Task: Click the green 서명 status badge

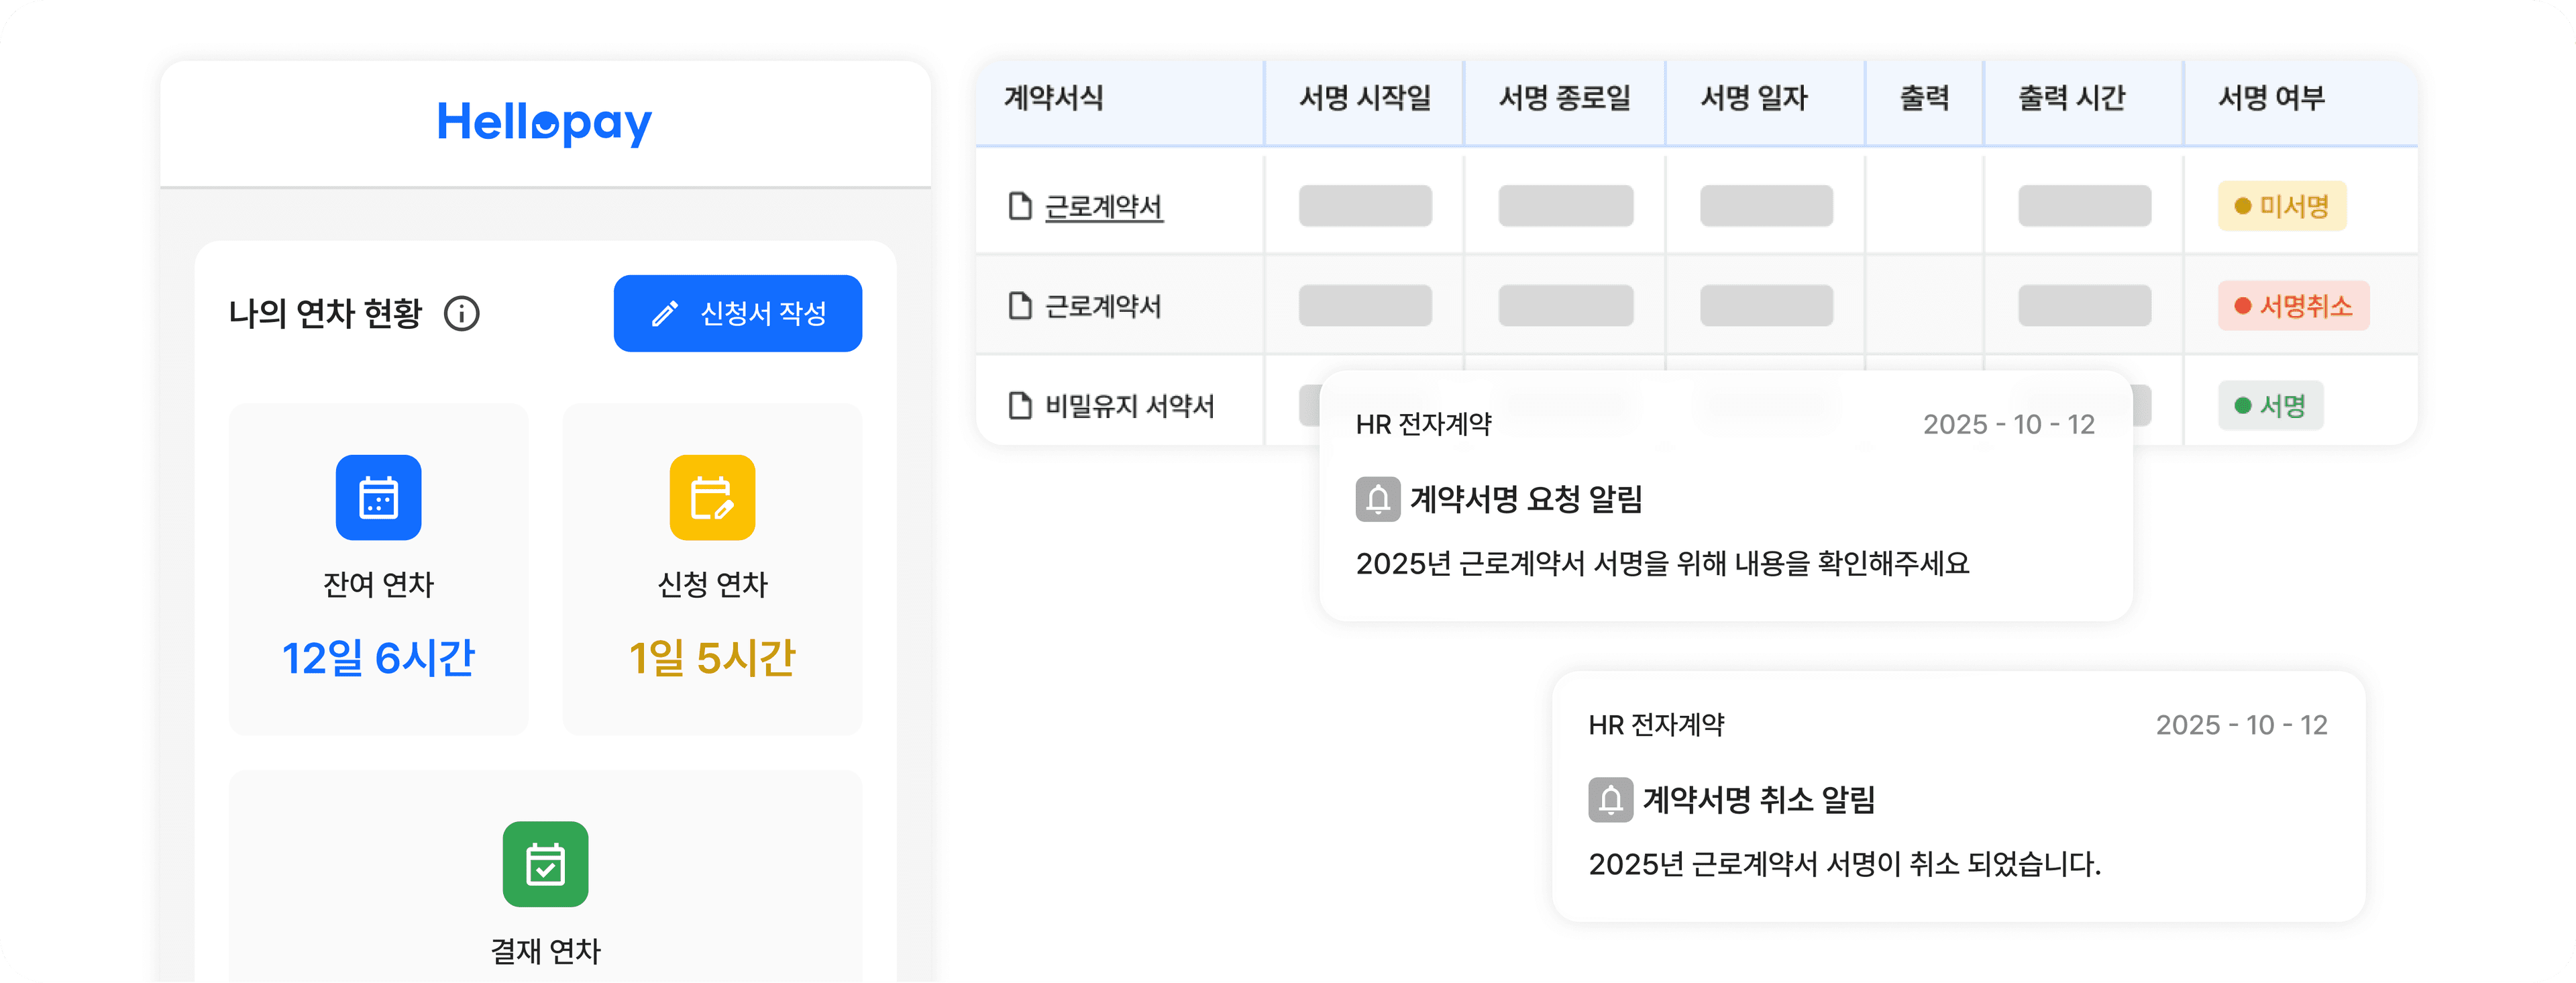Action: (2270, 406)
